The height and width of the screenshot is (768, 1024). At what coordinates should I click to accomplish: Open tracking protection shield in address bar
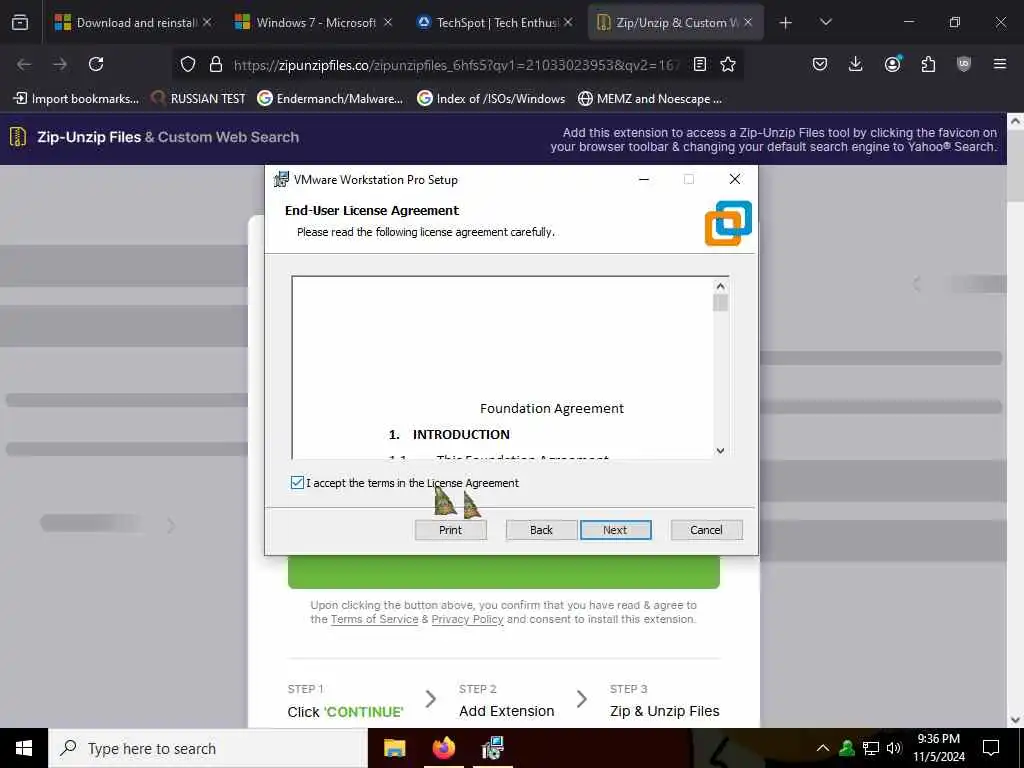188,64
